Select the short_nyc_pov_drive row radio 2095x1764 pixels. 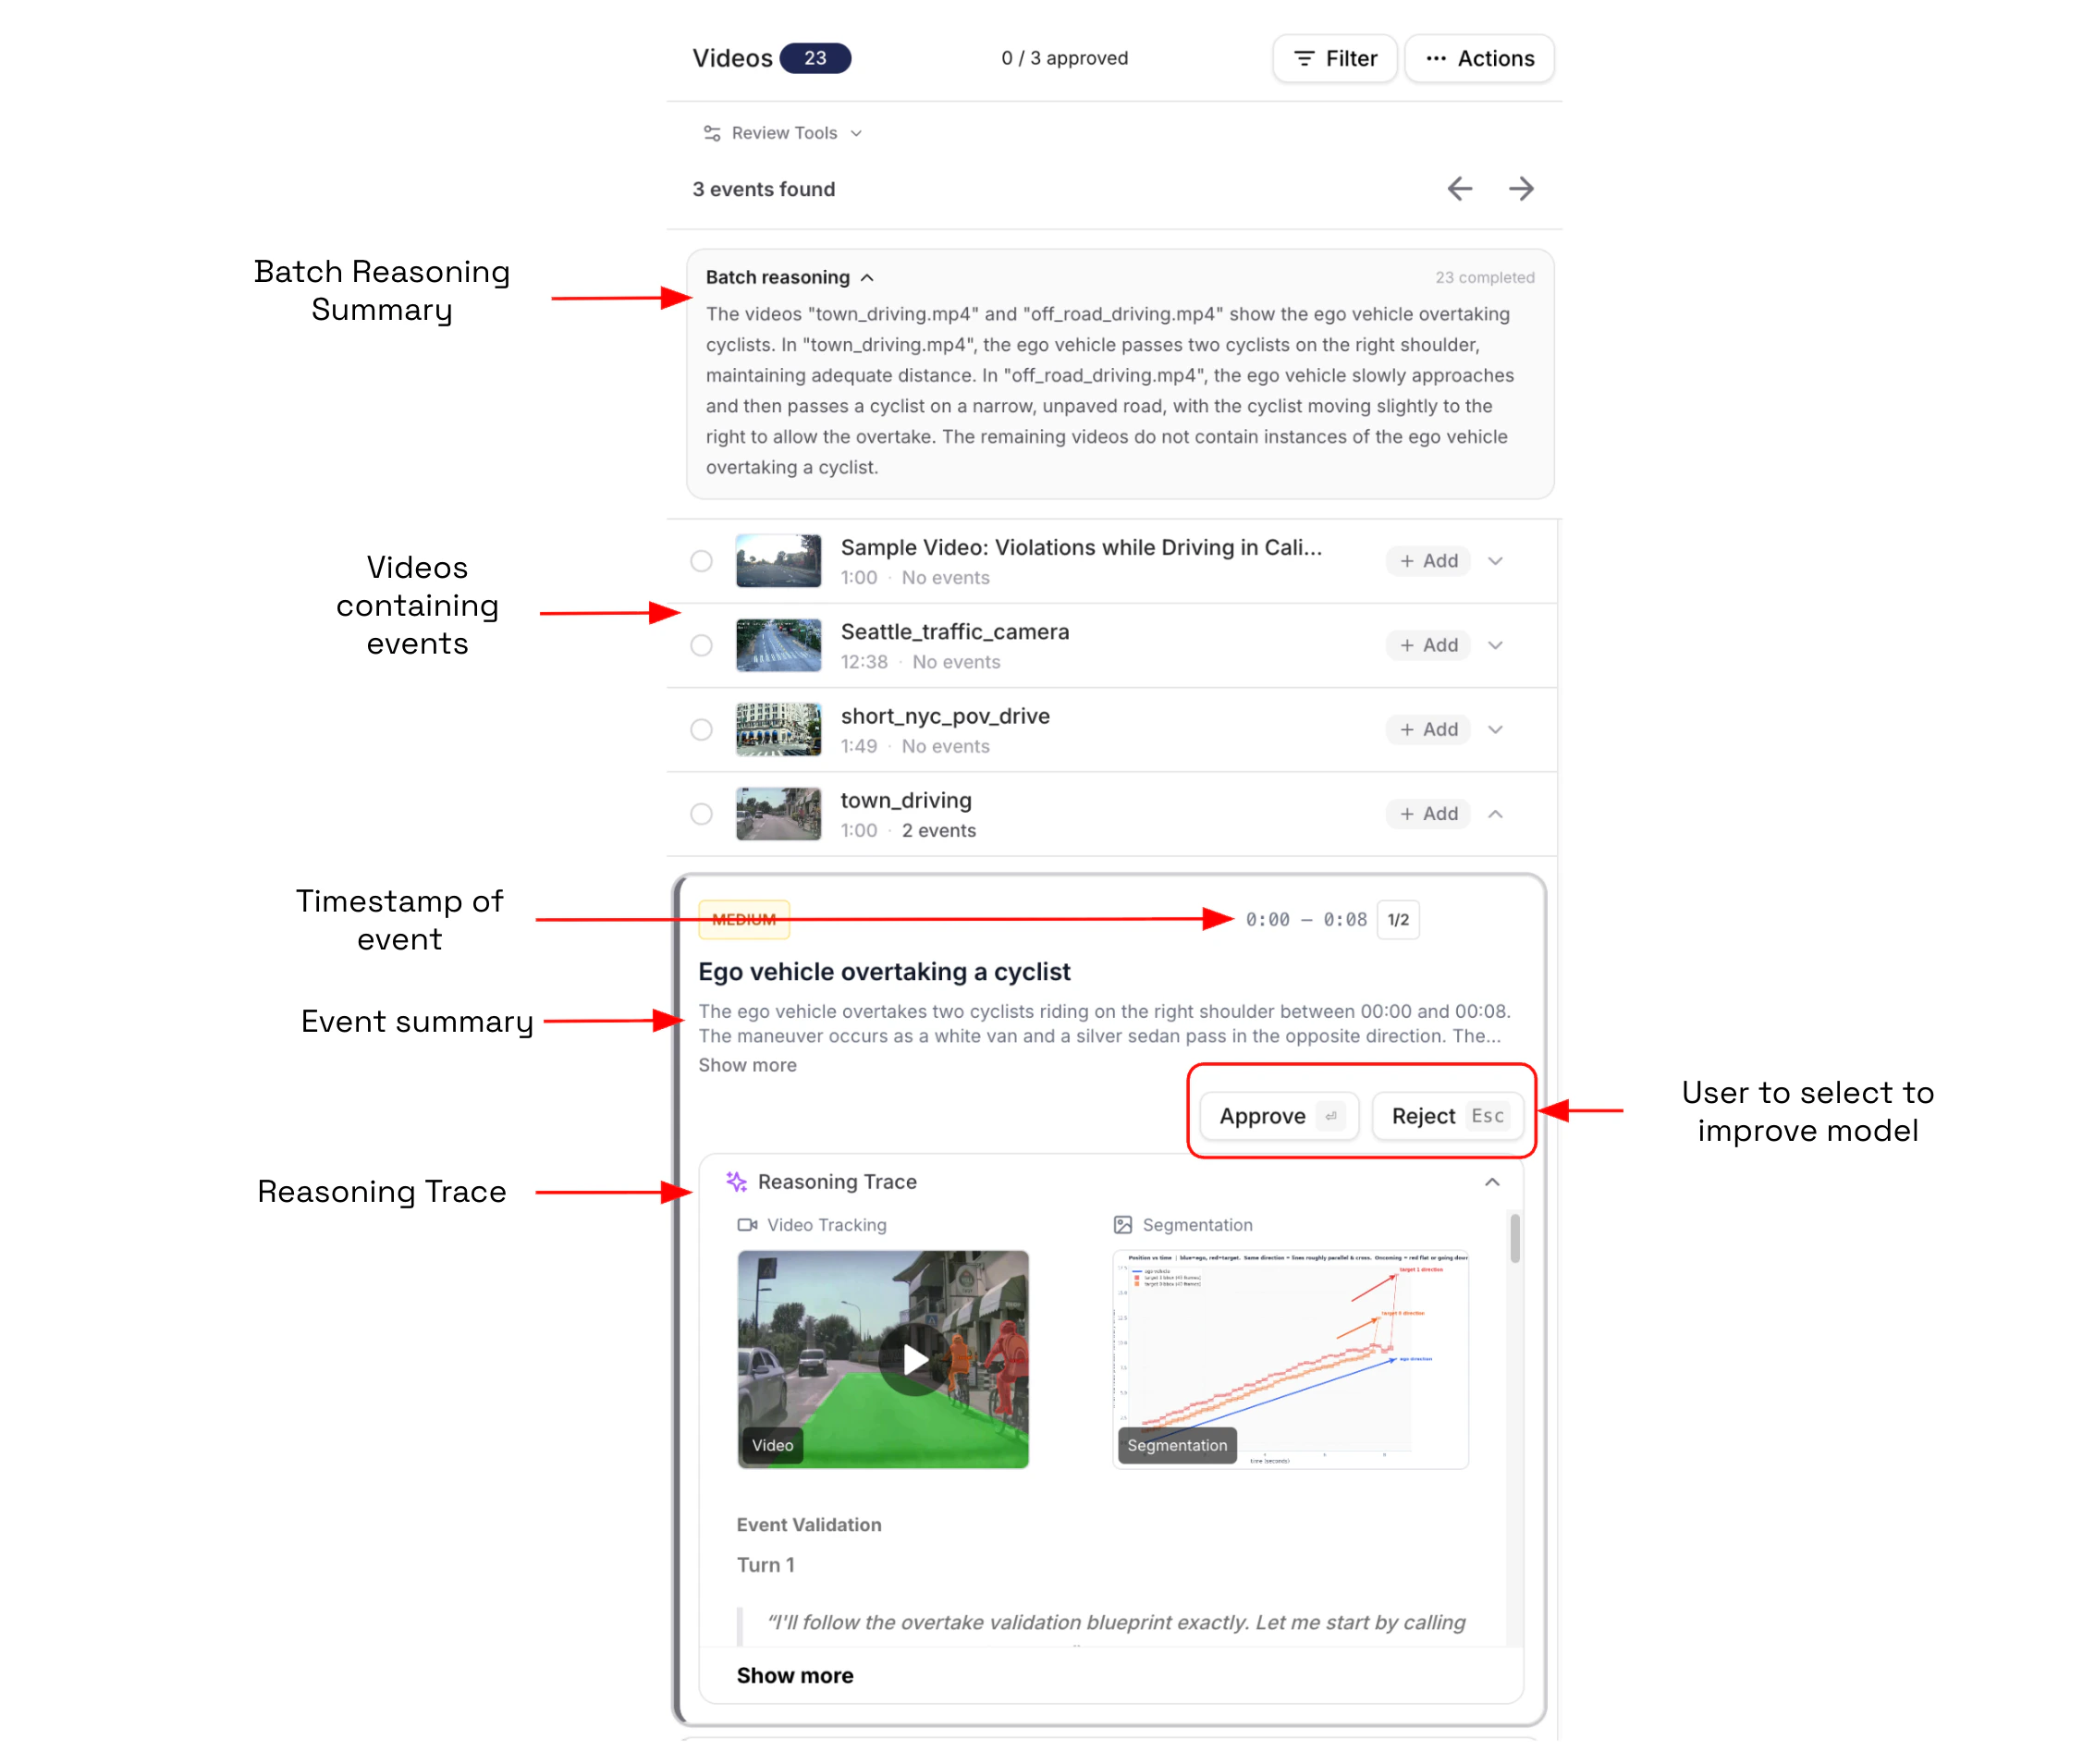(702, 729)
